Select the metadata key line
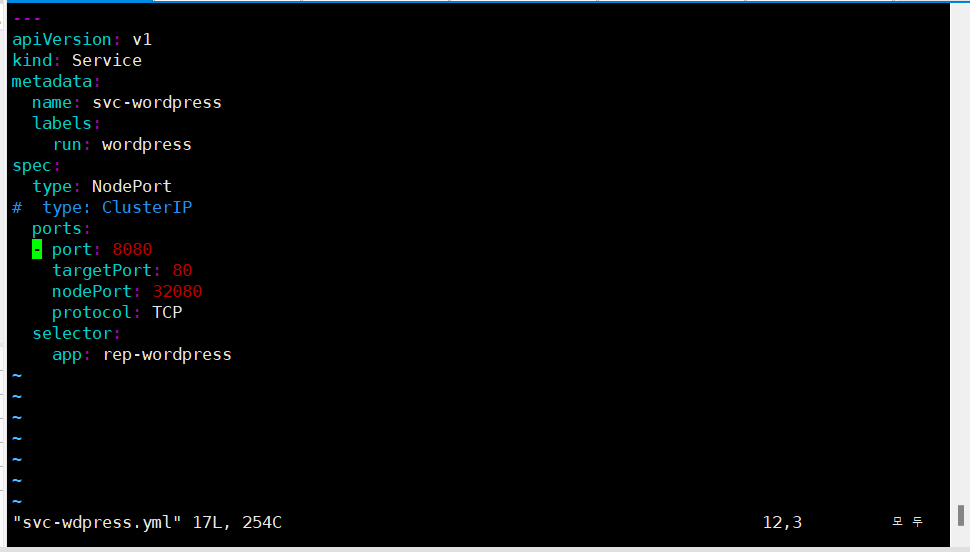This screenshot has width=970, height=552. [56, 82]
